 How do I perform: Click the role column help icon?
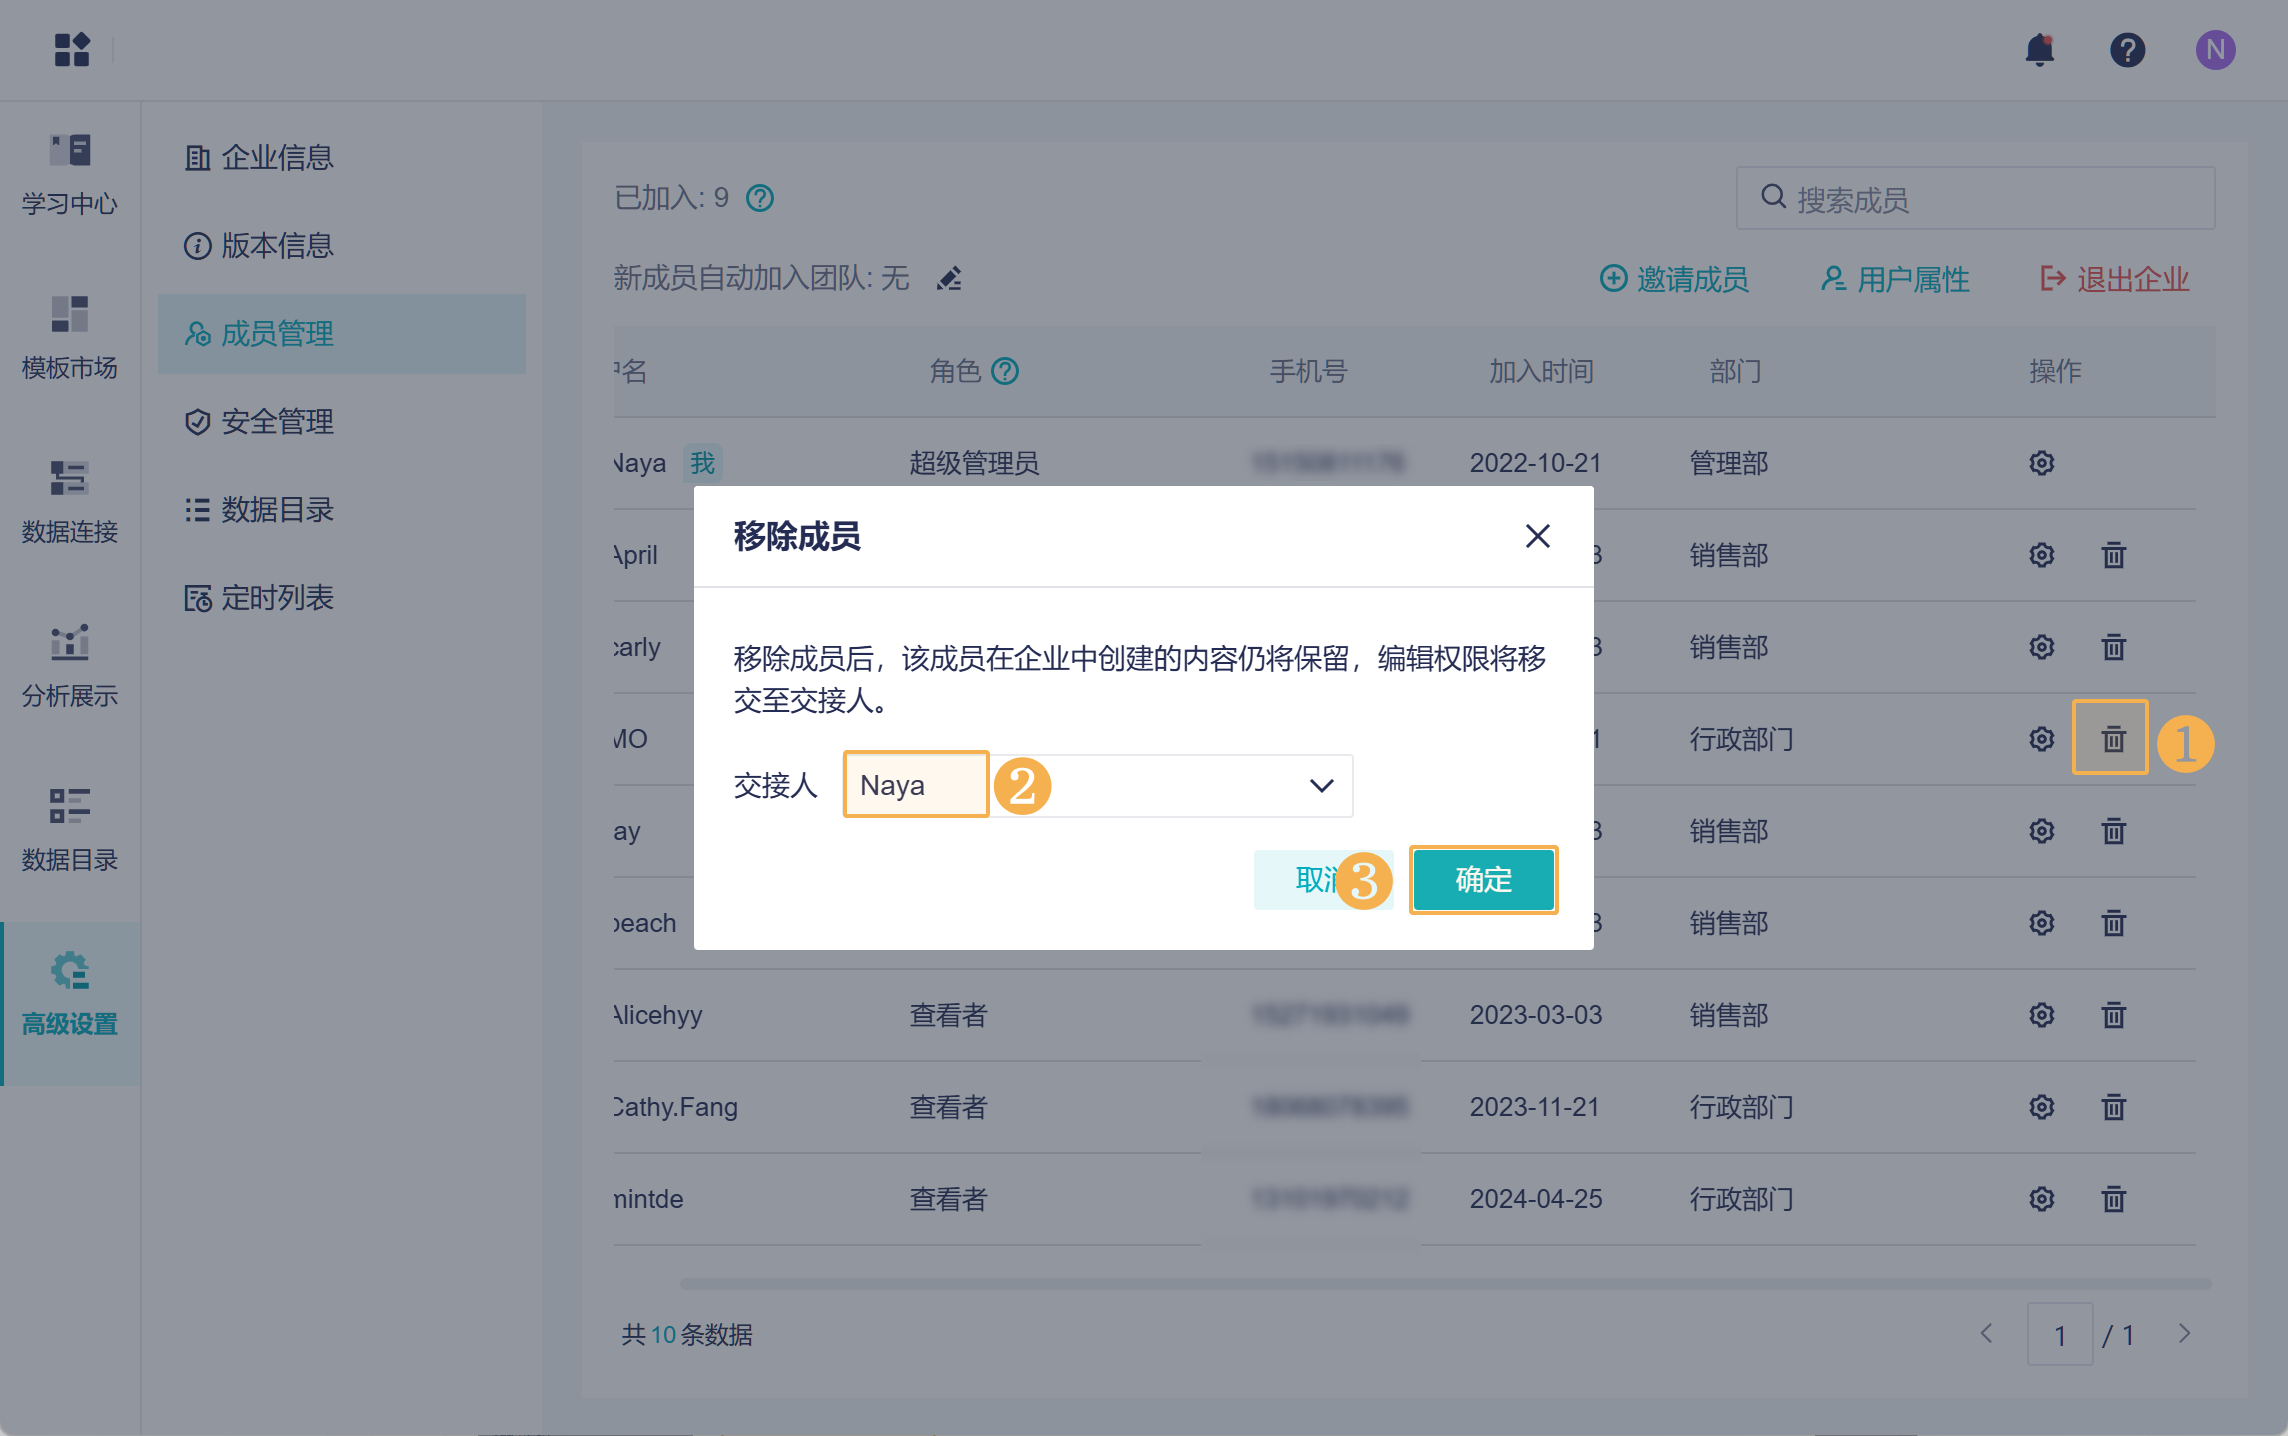1005,372
